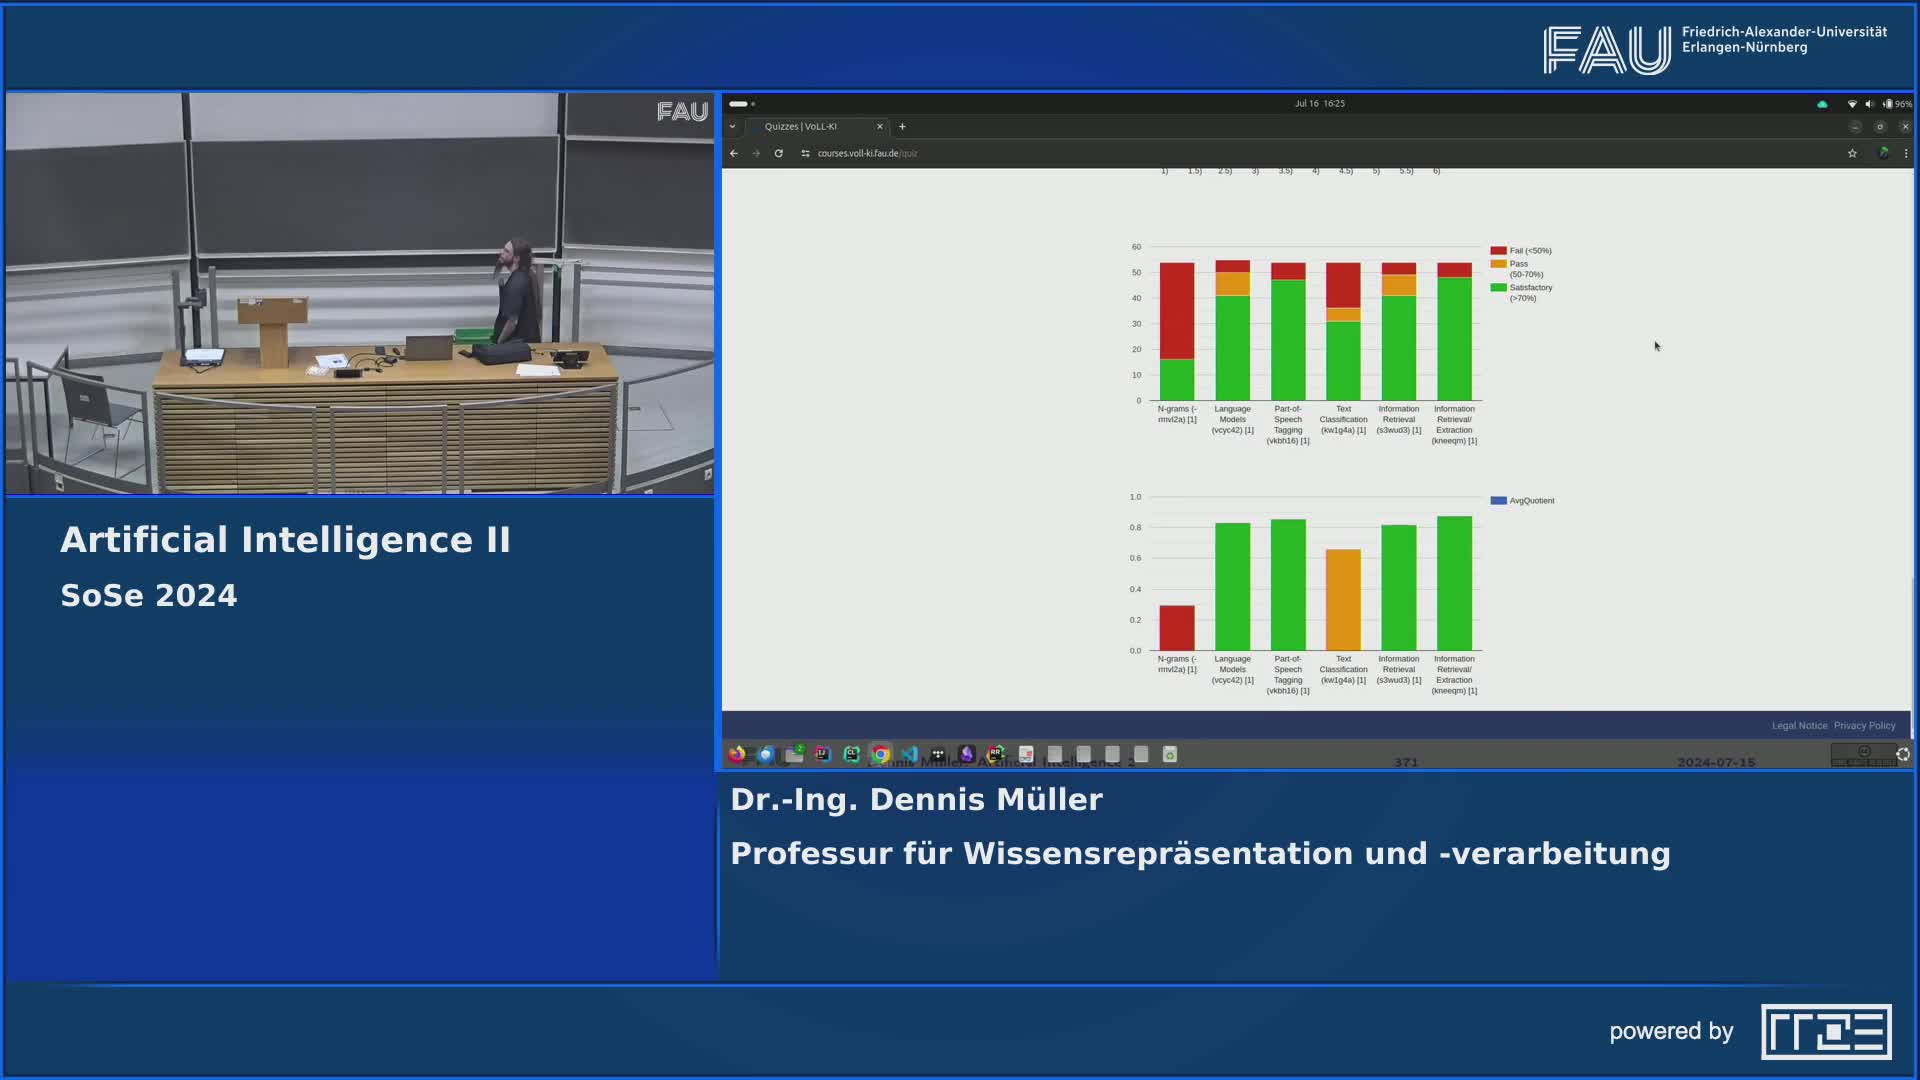Open CLion from the dock

[x=851, y=754]
